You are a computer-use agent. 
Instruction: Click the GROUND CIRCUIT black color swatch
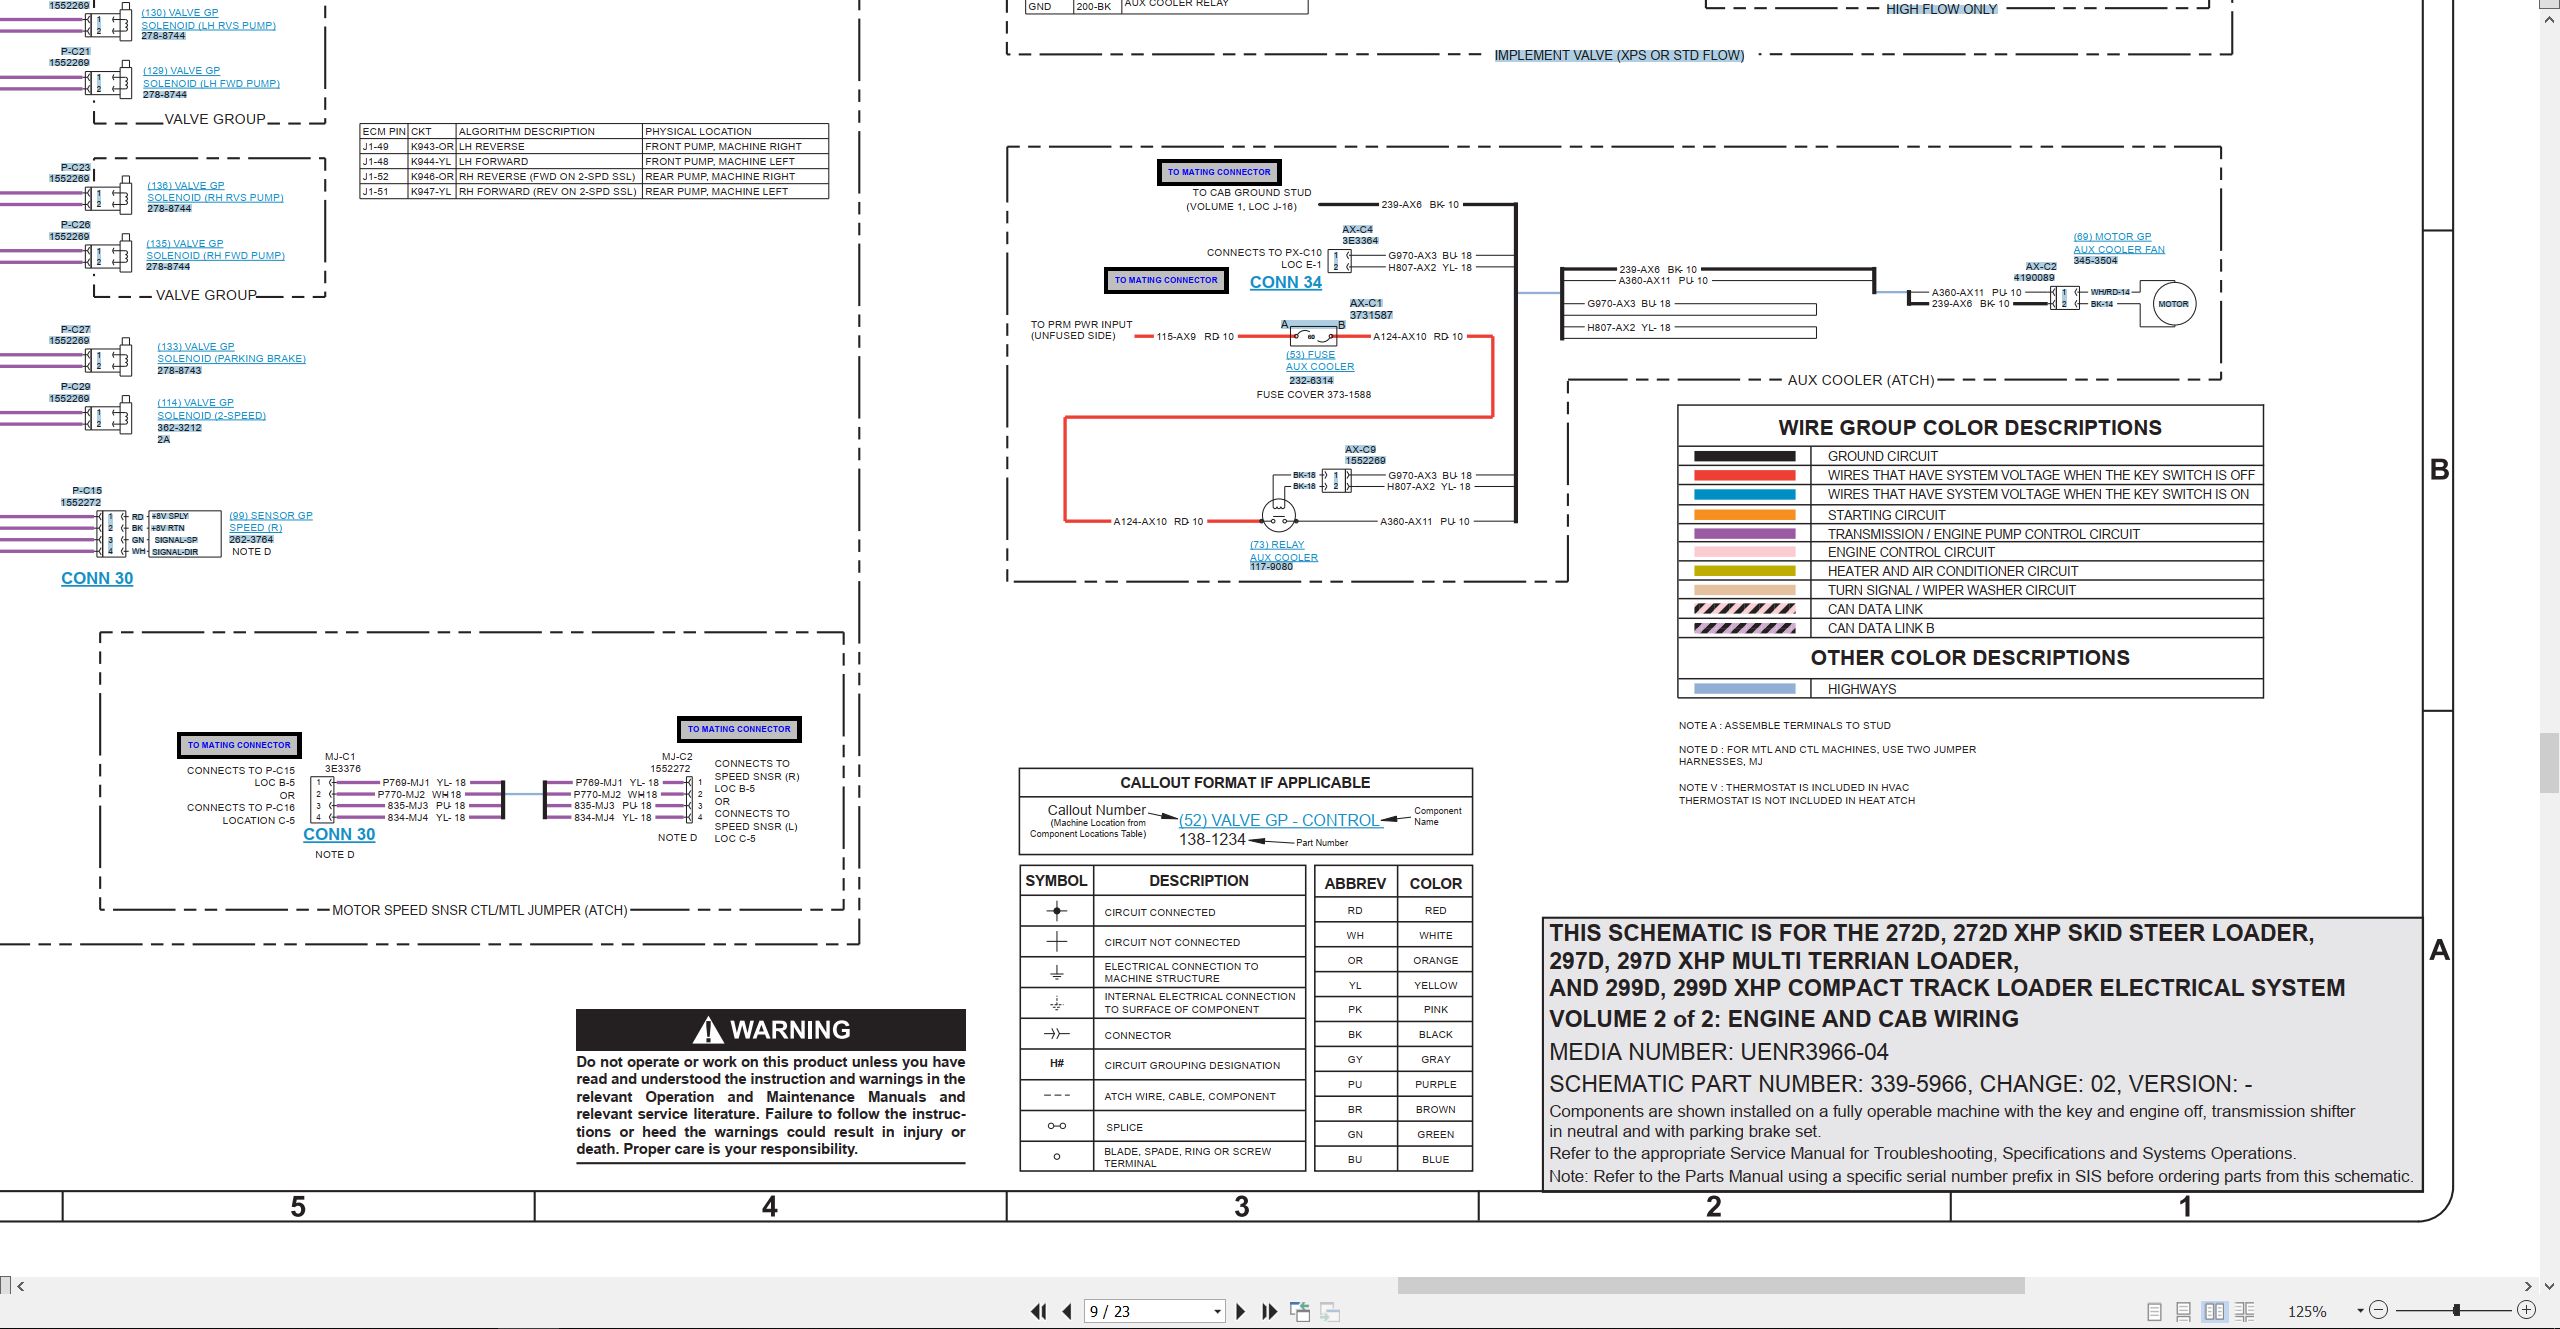tap(1744, 456)
